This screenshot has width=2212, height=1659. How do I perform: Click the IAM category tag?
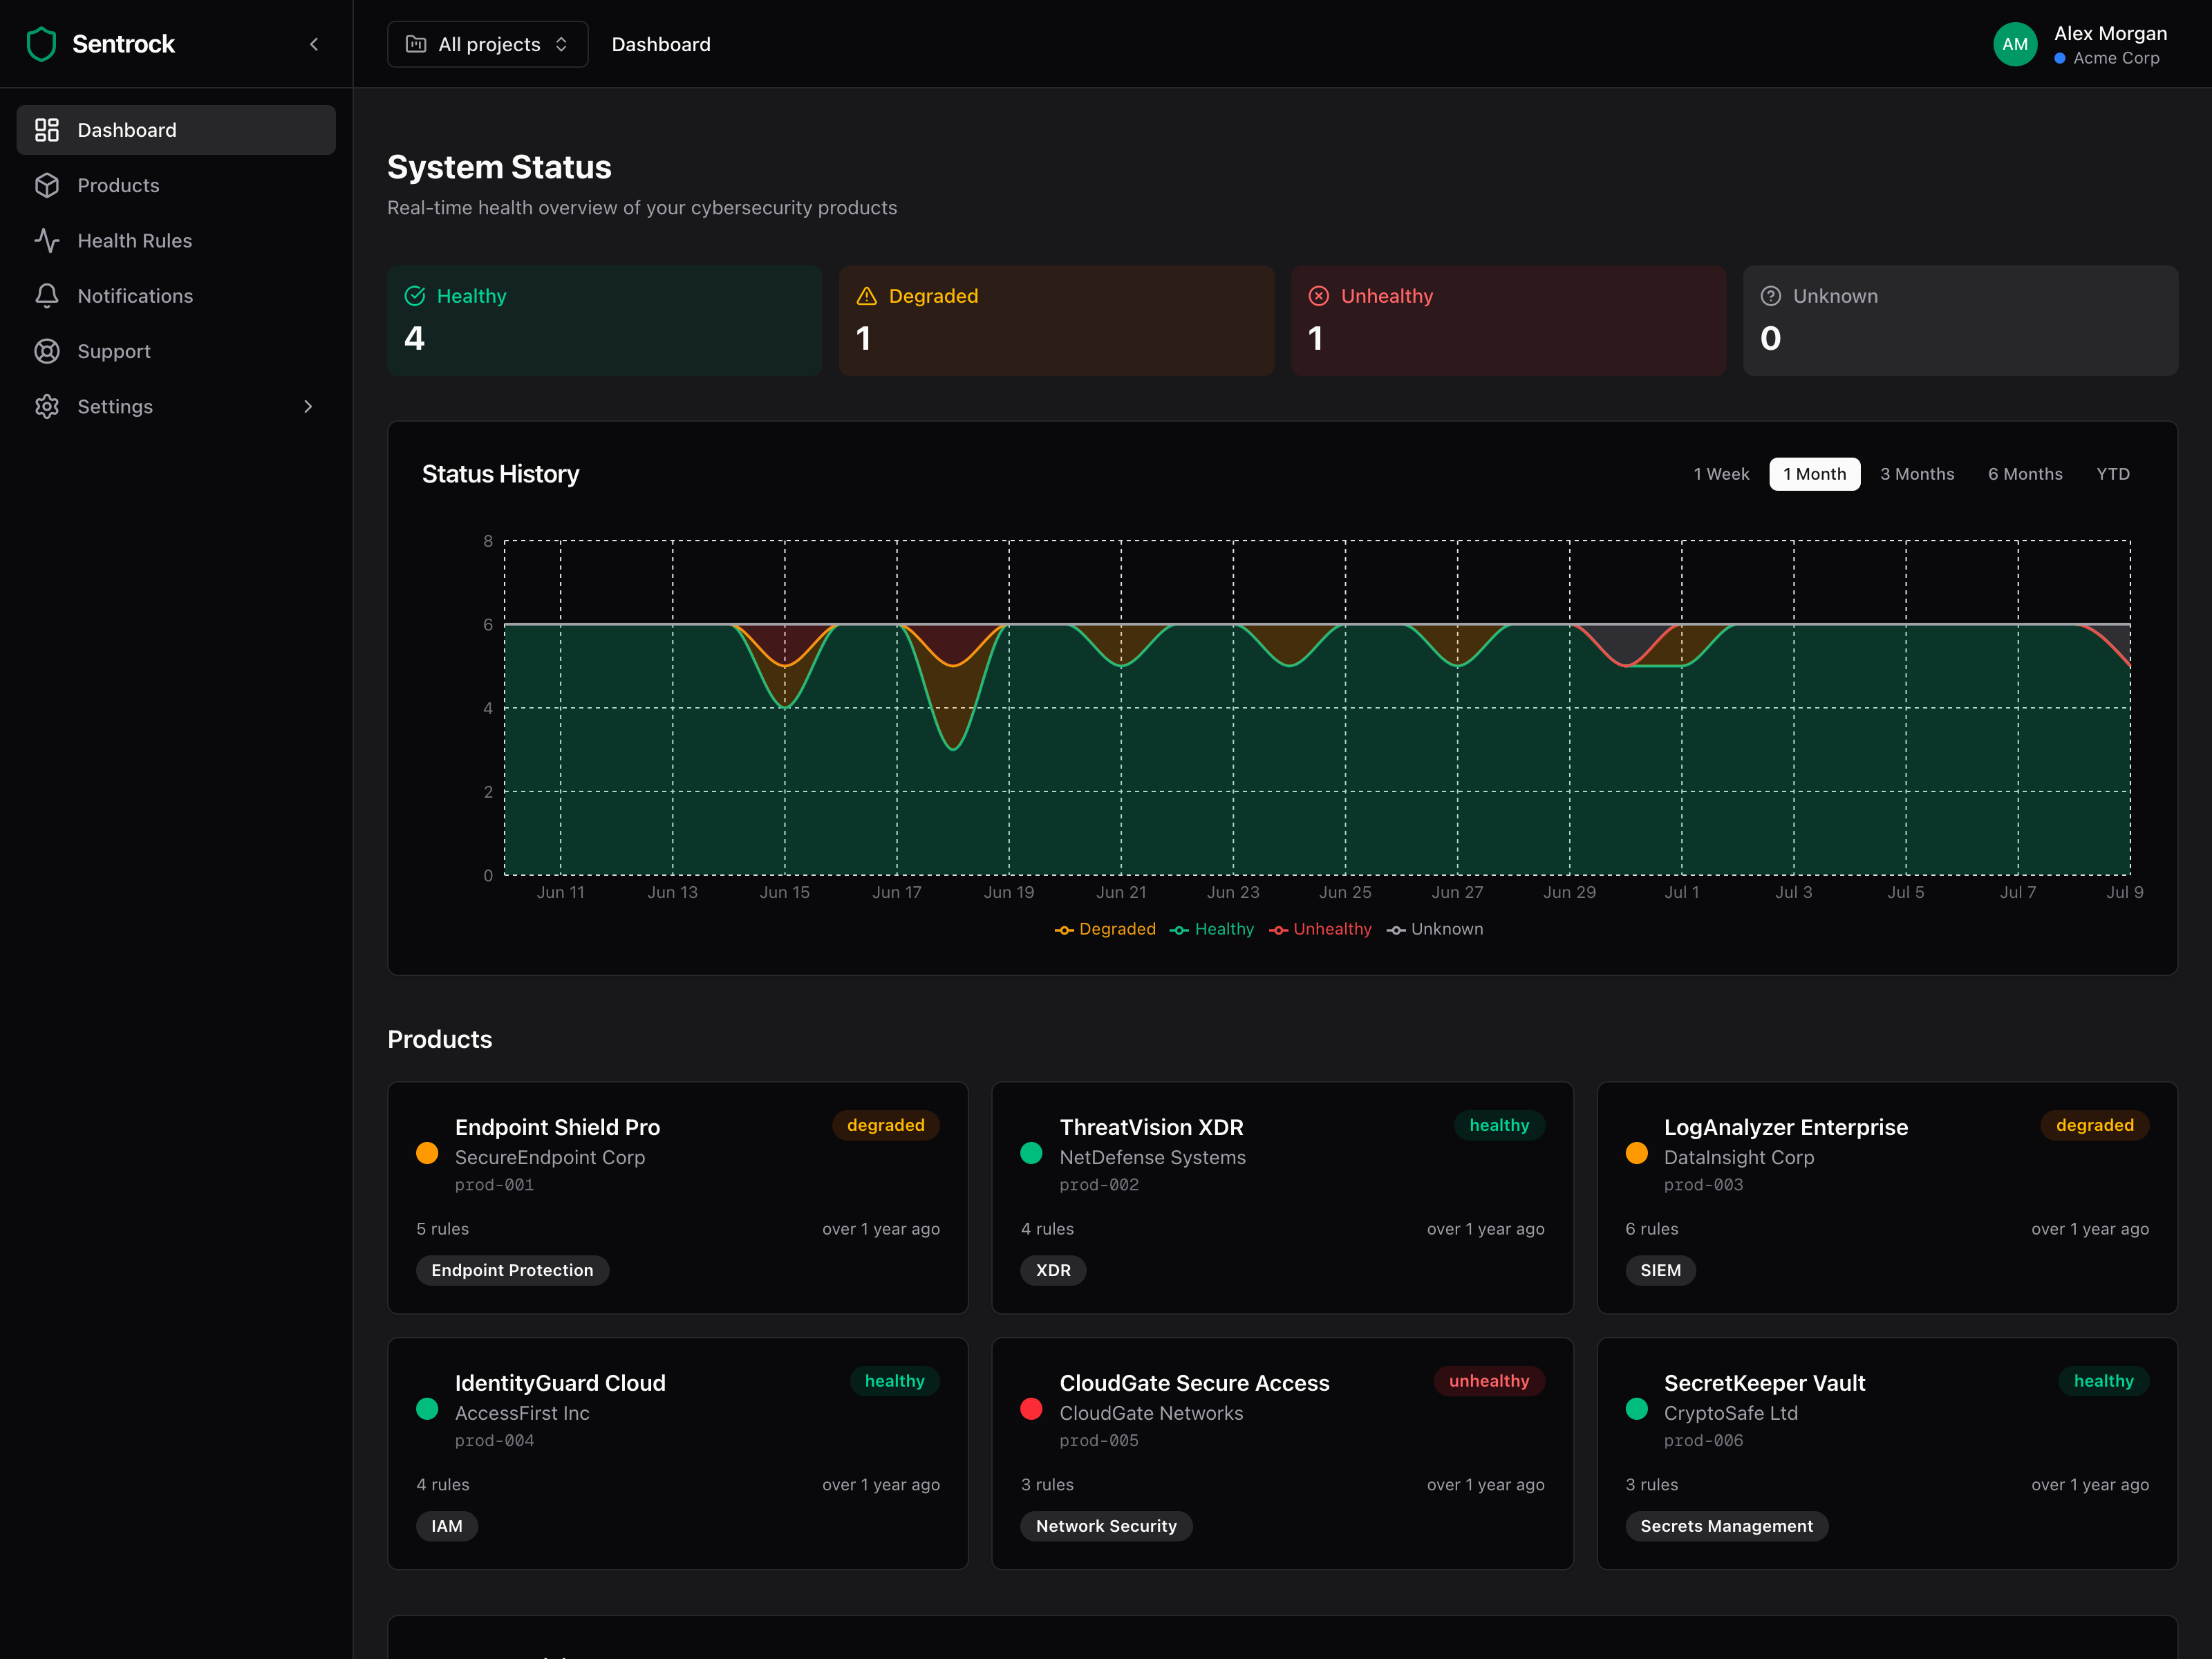(x=446, y=1526)
